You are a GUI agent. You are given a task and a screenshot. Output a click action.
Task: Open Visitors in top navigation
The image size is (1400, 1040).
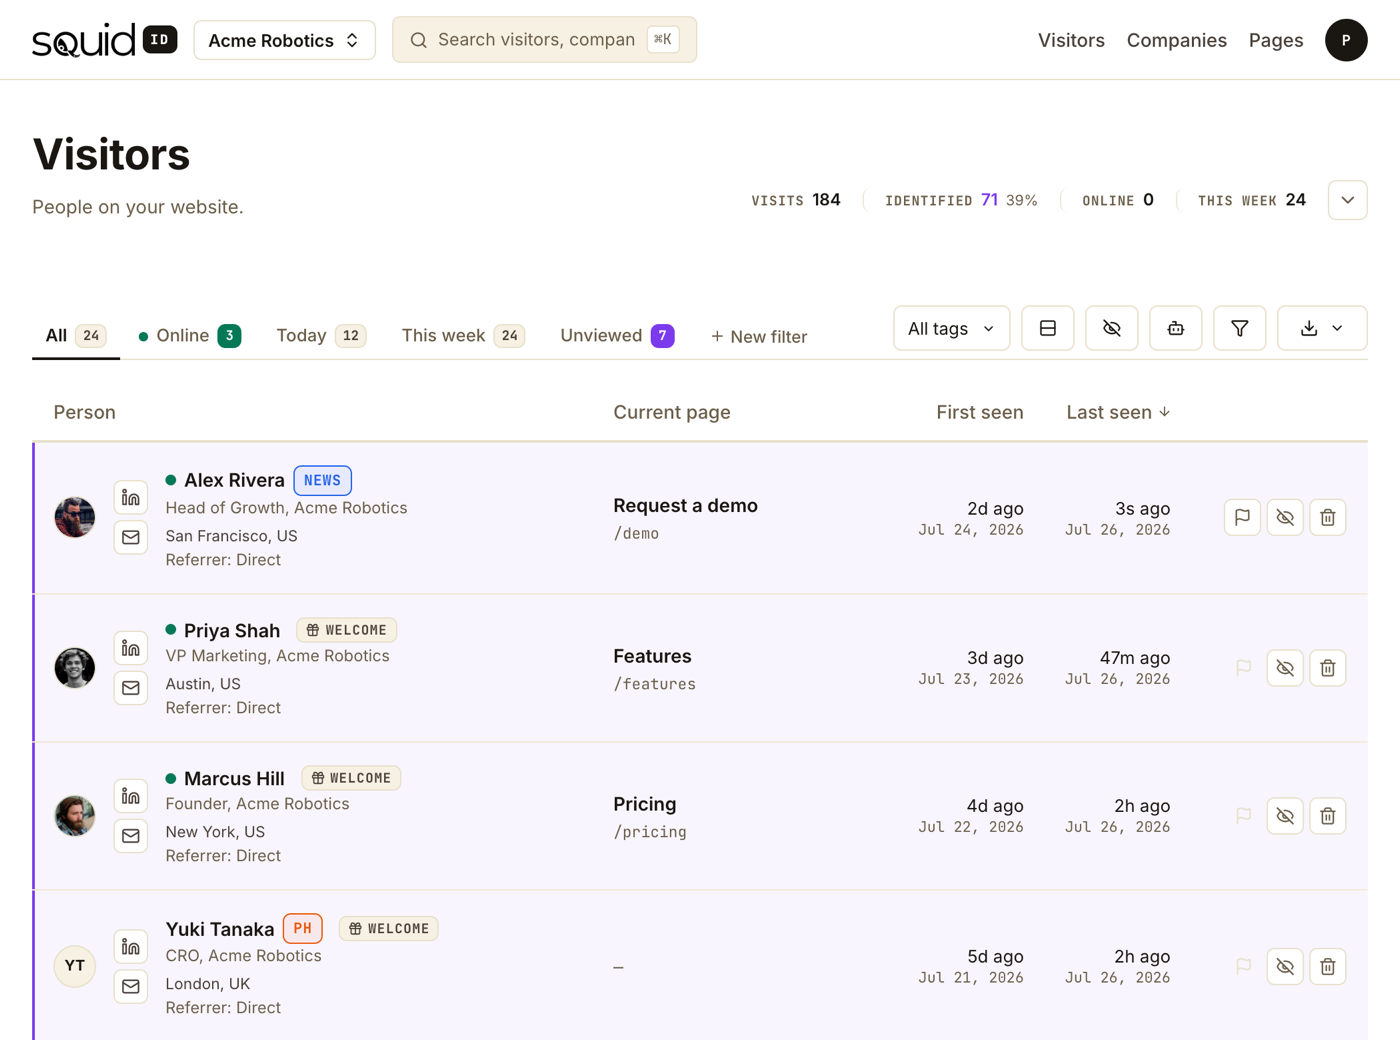click(1071, 40)
